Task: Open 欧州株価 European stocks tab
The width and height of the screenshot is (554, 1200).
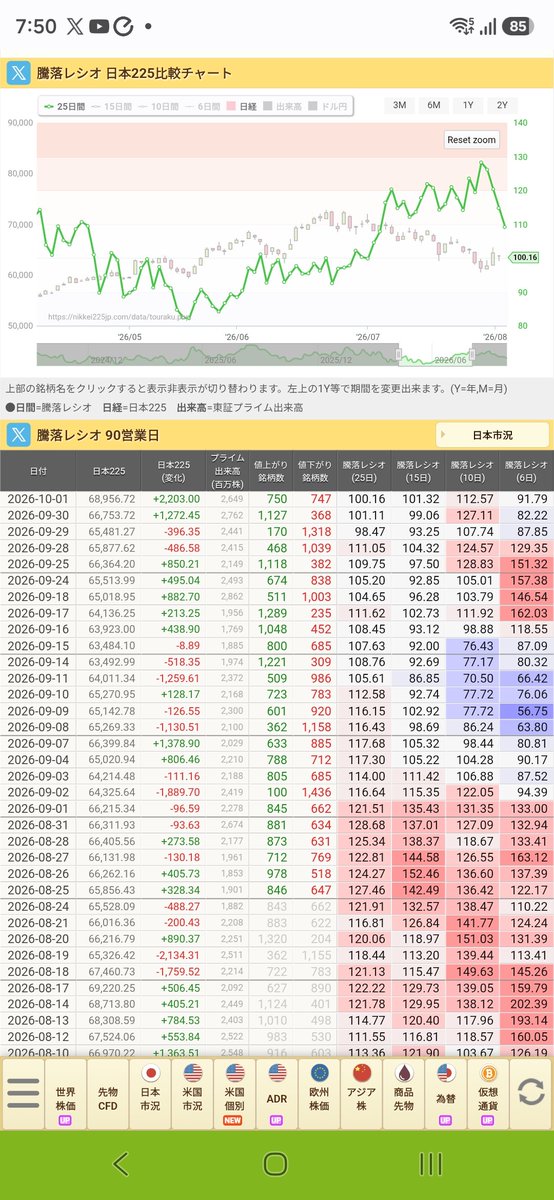Action: coord(319,1093)
